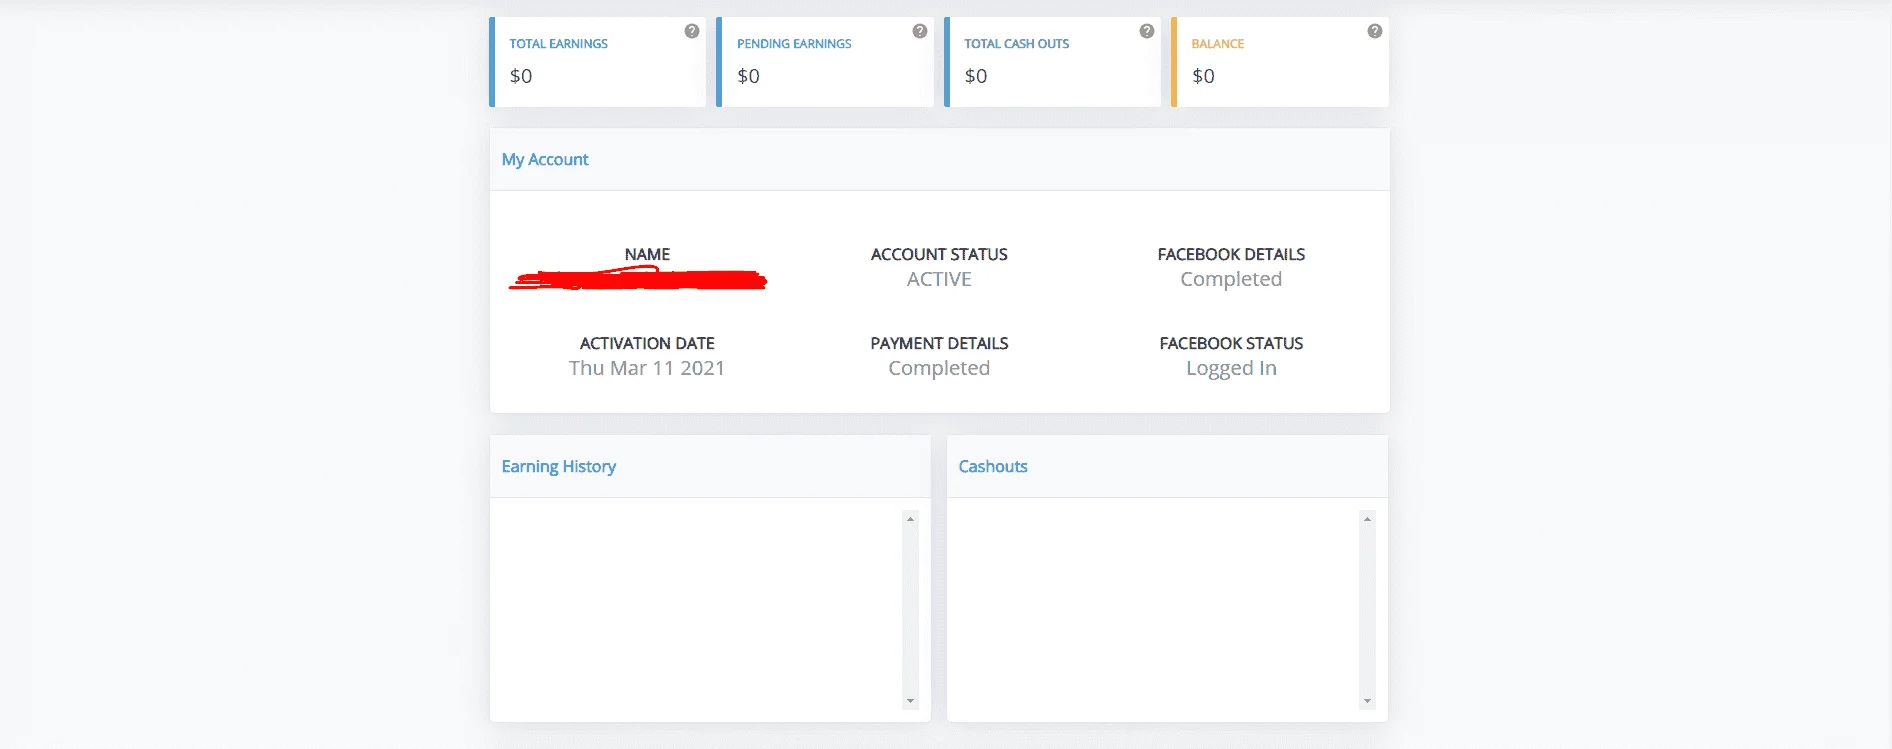
Task: Click the Cashouts scroll up arrow
Action: click(x=1367, y=519)
